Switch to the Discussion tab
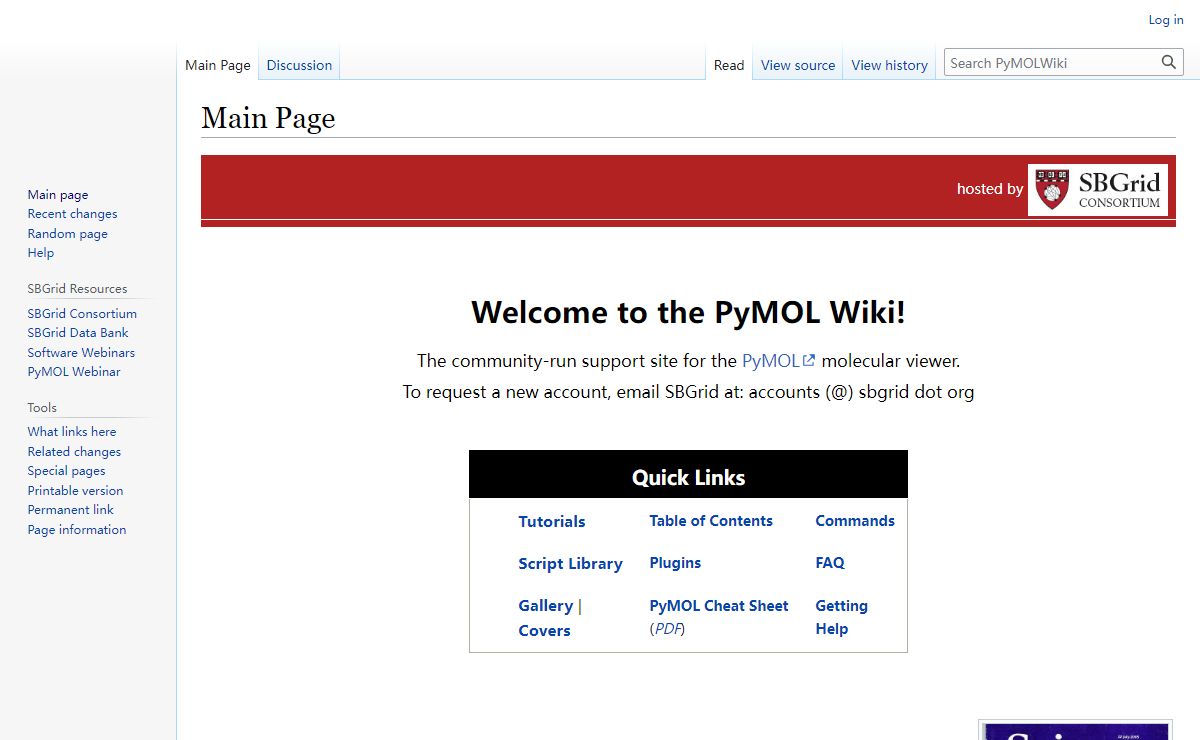The image size is (1200, 740). coord(299,65)
